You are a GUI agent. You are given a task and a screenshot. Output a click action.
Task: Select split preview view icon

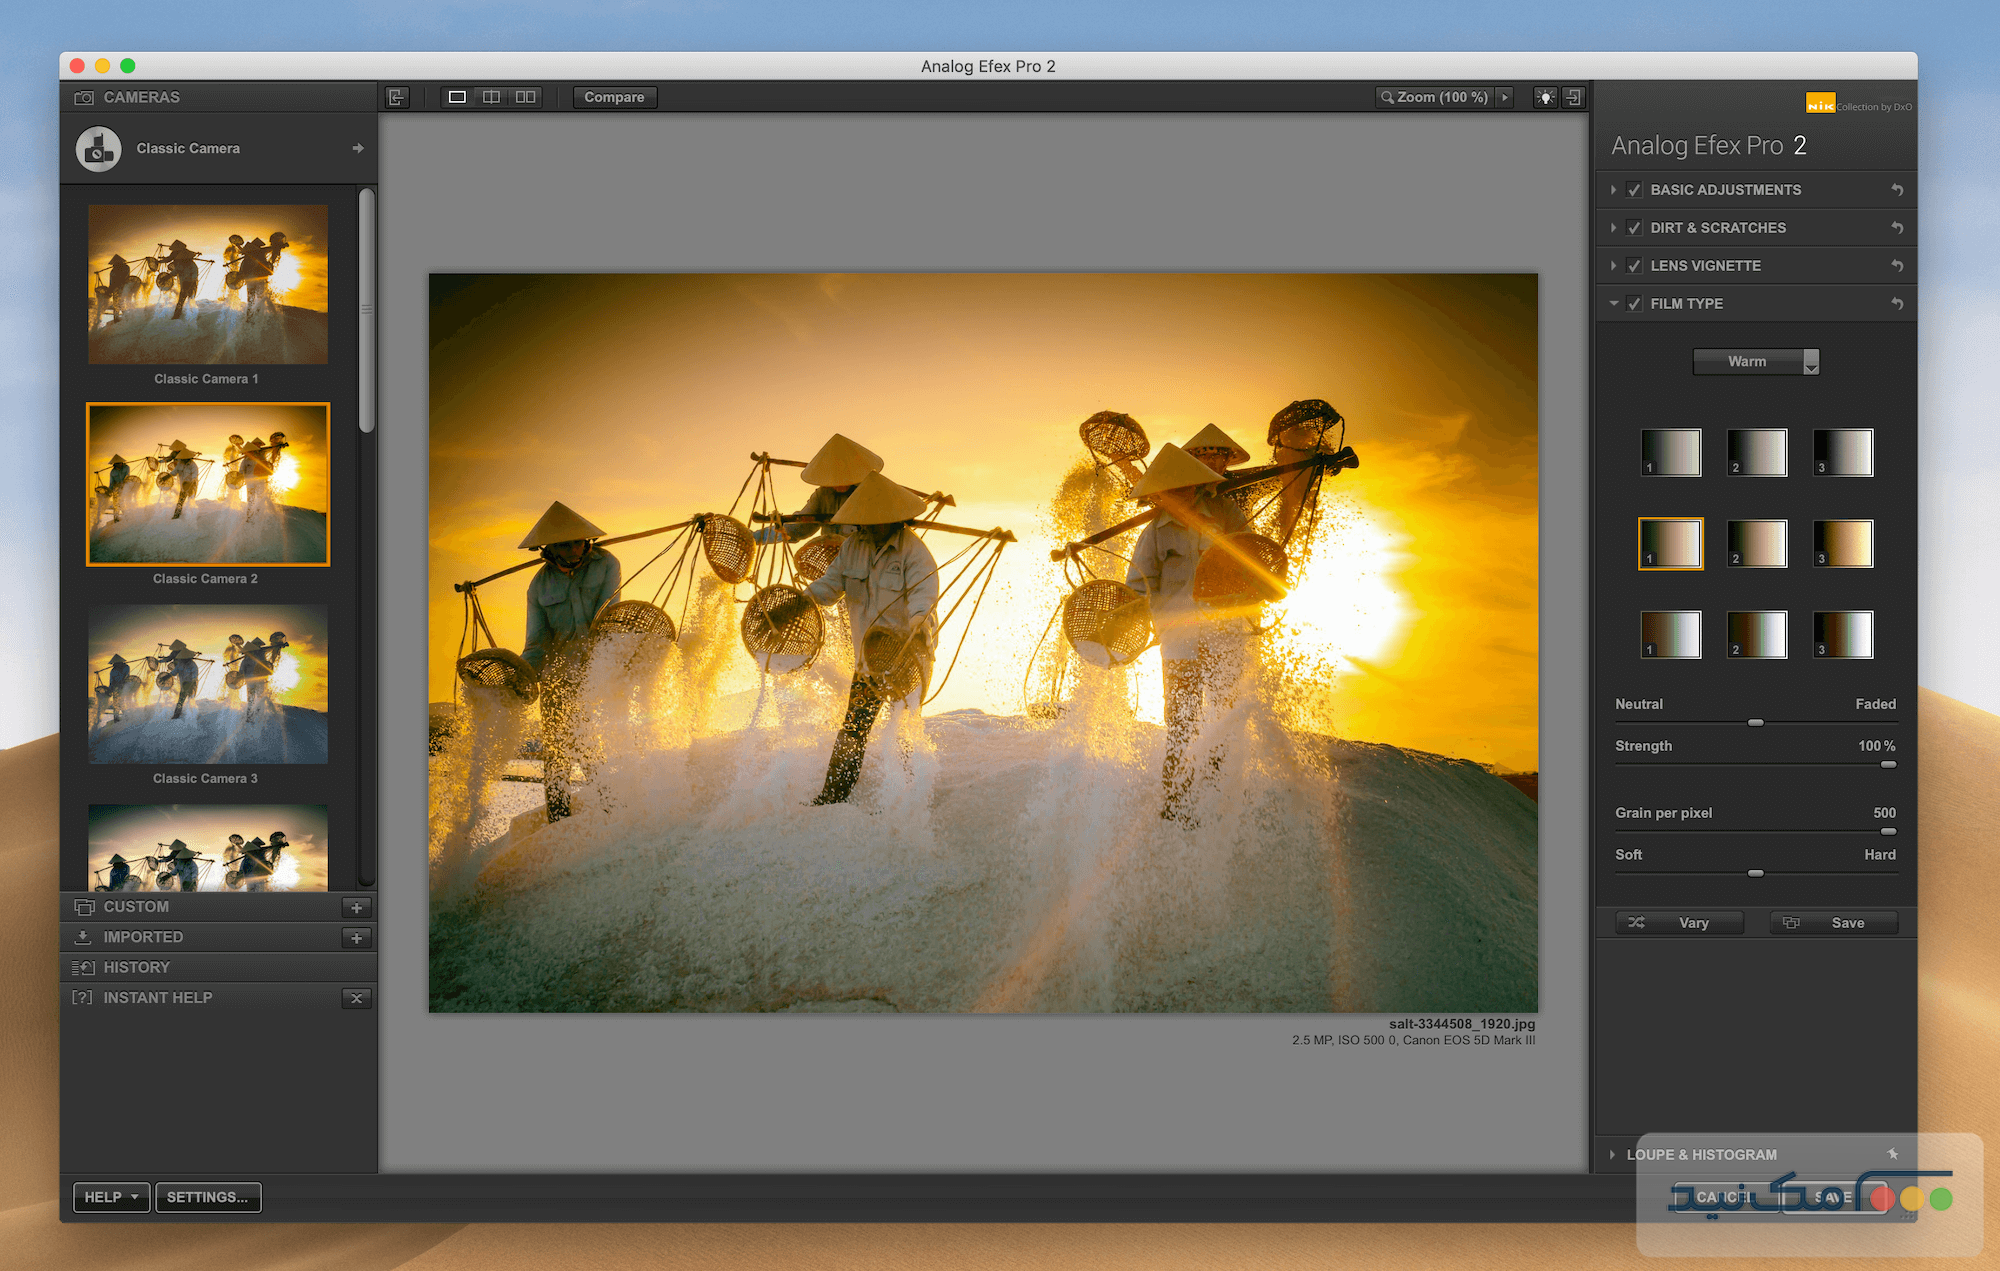coord(491,97)
